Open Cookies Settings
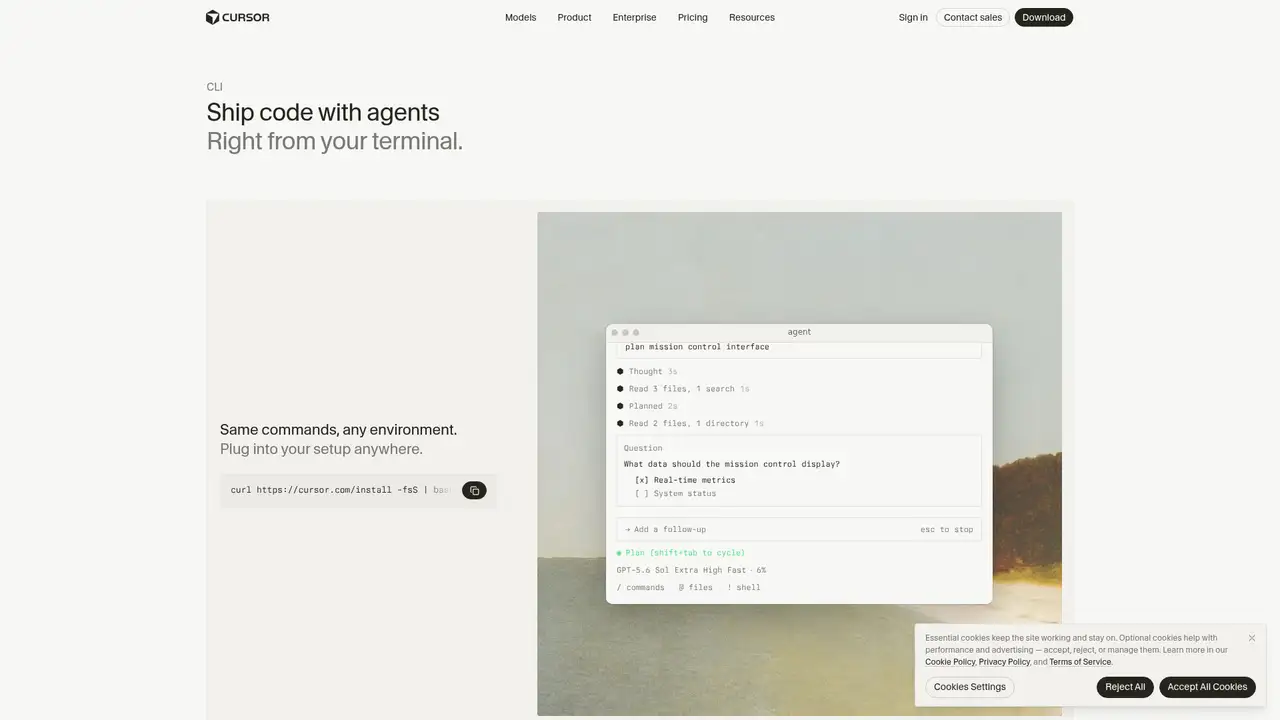 point(970,687)
